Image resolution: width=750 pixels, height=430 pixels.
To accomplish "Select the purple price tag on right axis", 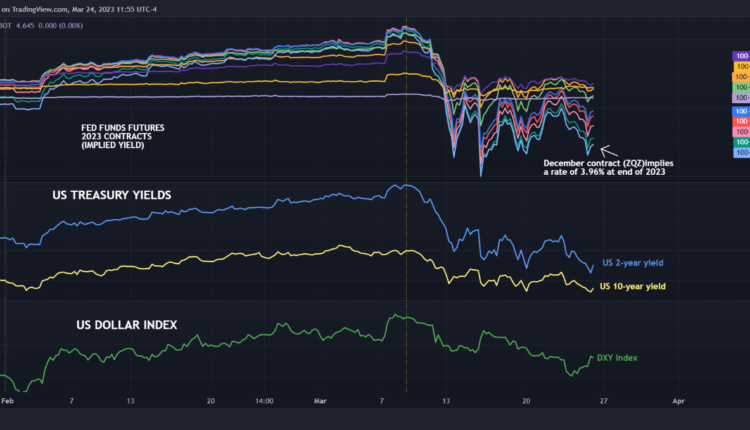I will coord(741,55).
